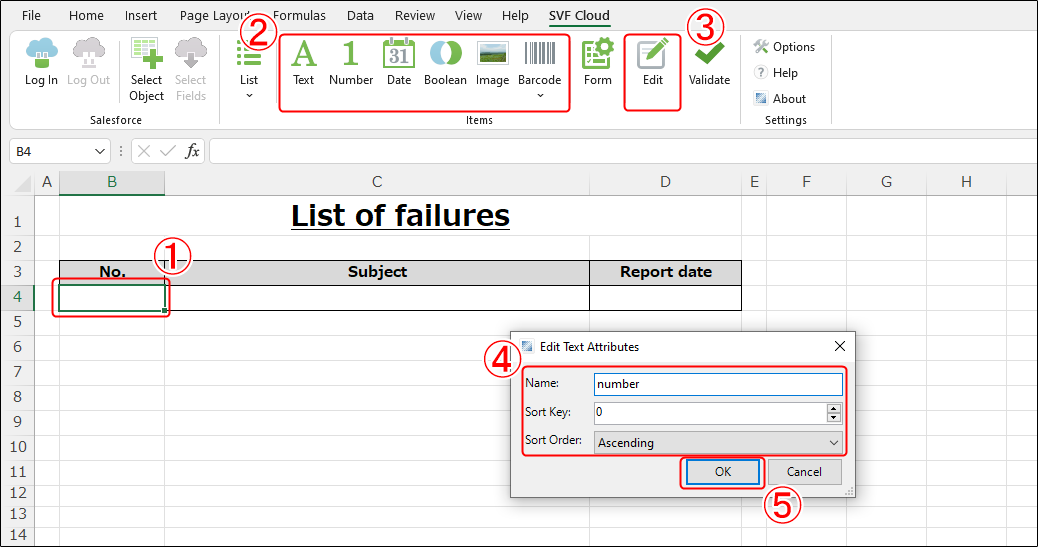1038x547 pixels.
Task: Click the Barcode item icon
Action: 540,53
